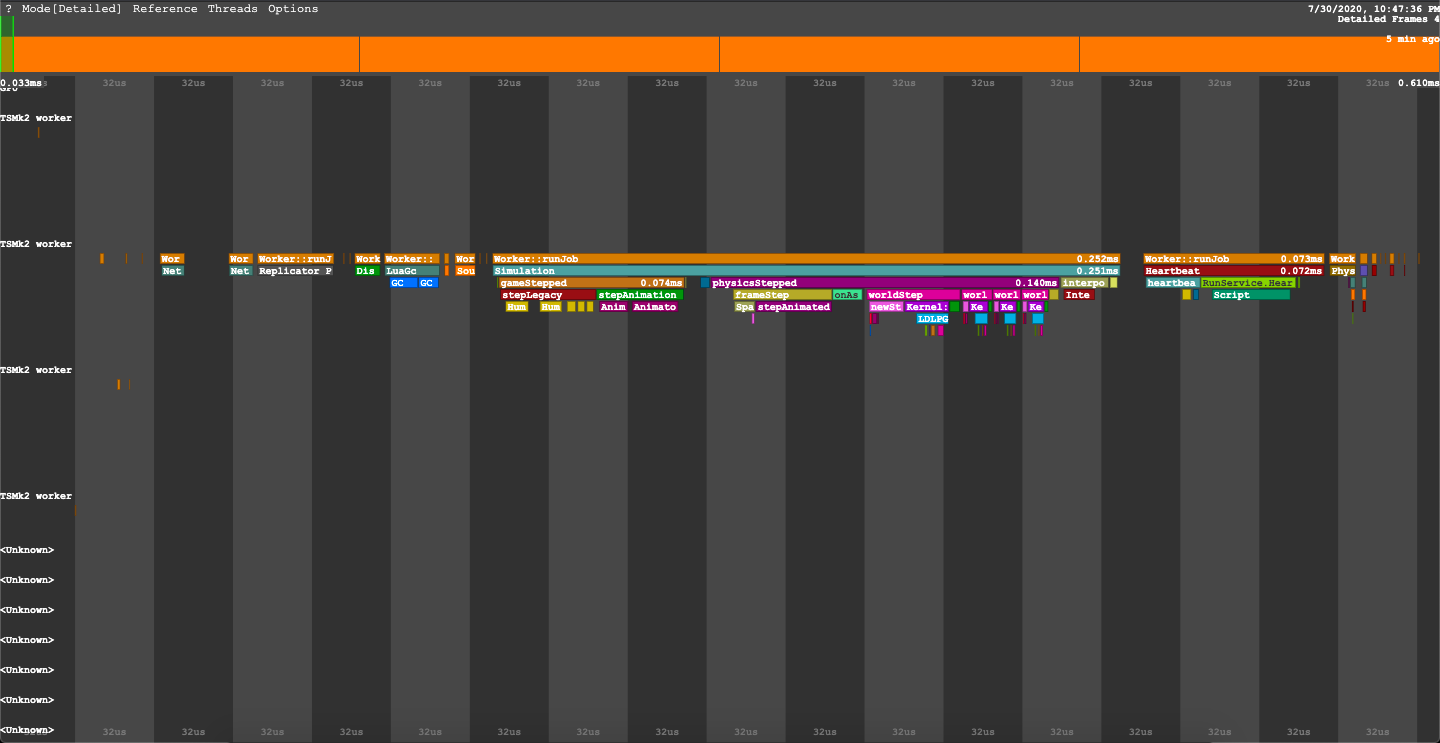The image size is (1440, 743).
Task: Open the Threads menu
Action: (232, 9)
